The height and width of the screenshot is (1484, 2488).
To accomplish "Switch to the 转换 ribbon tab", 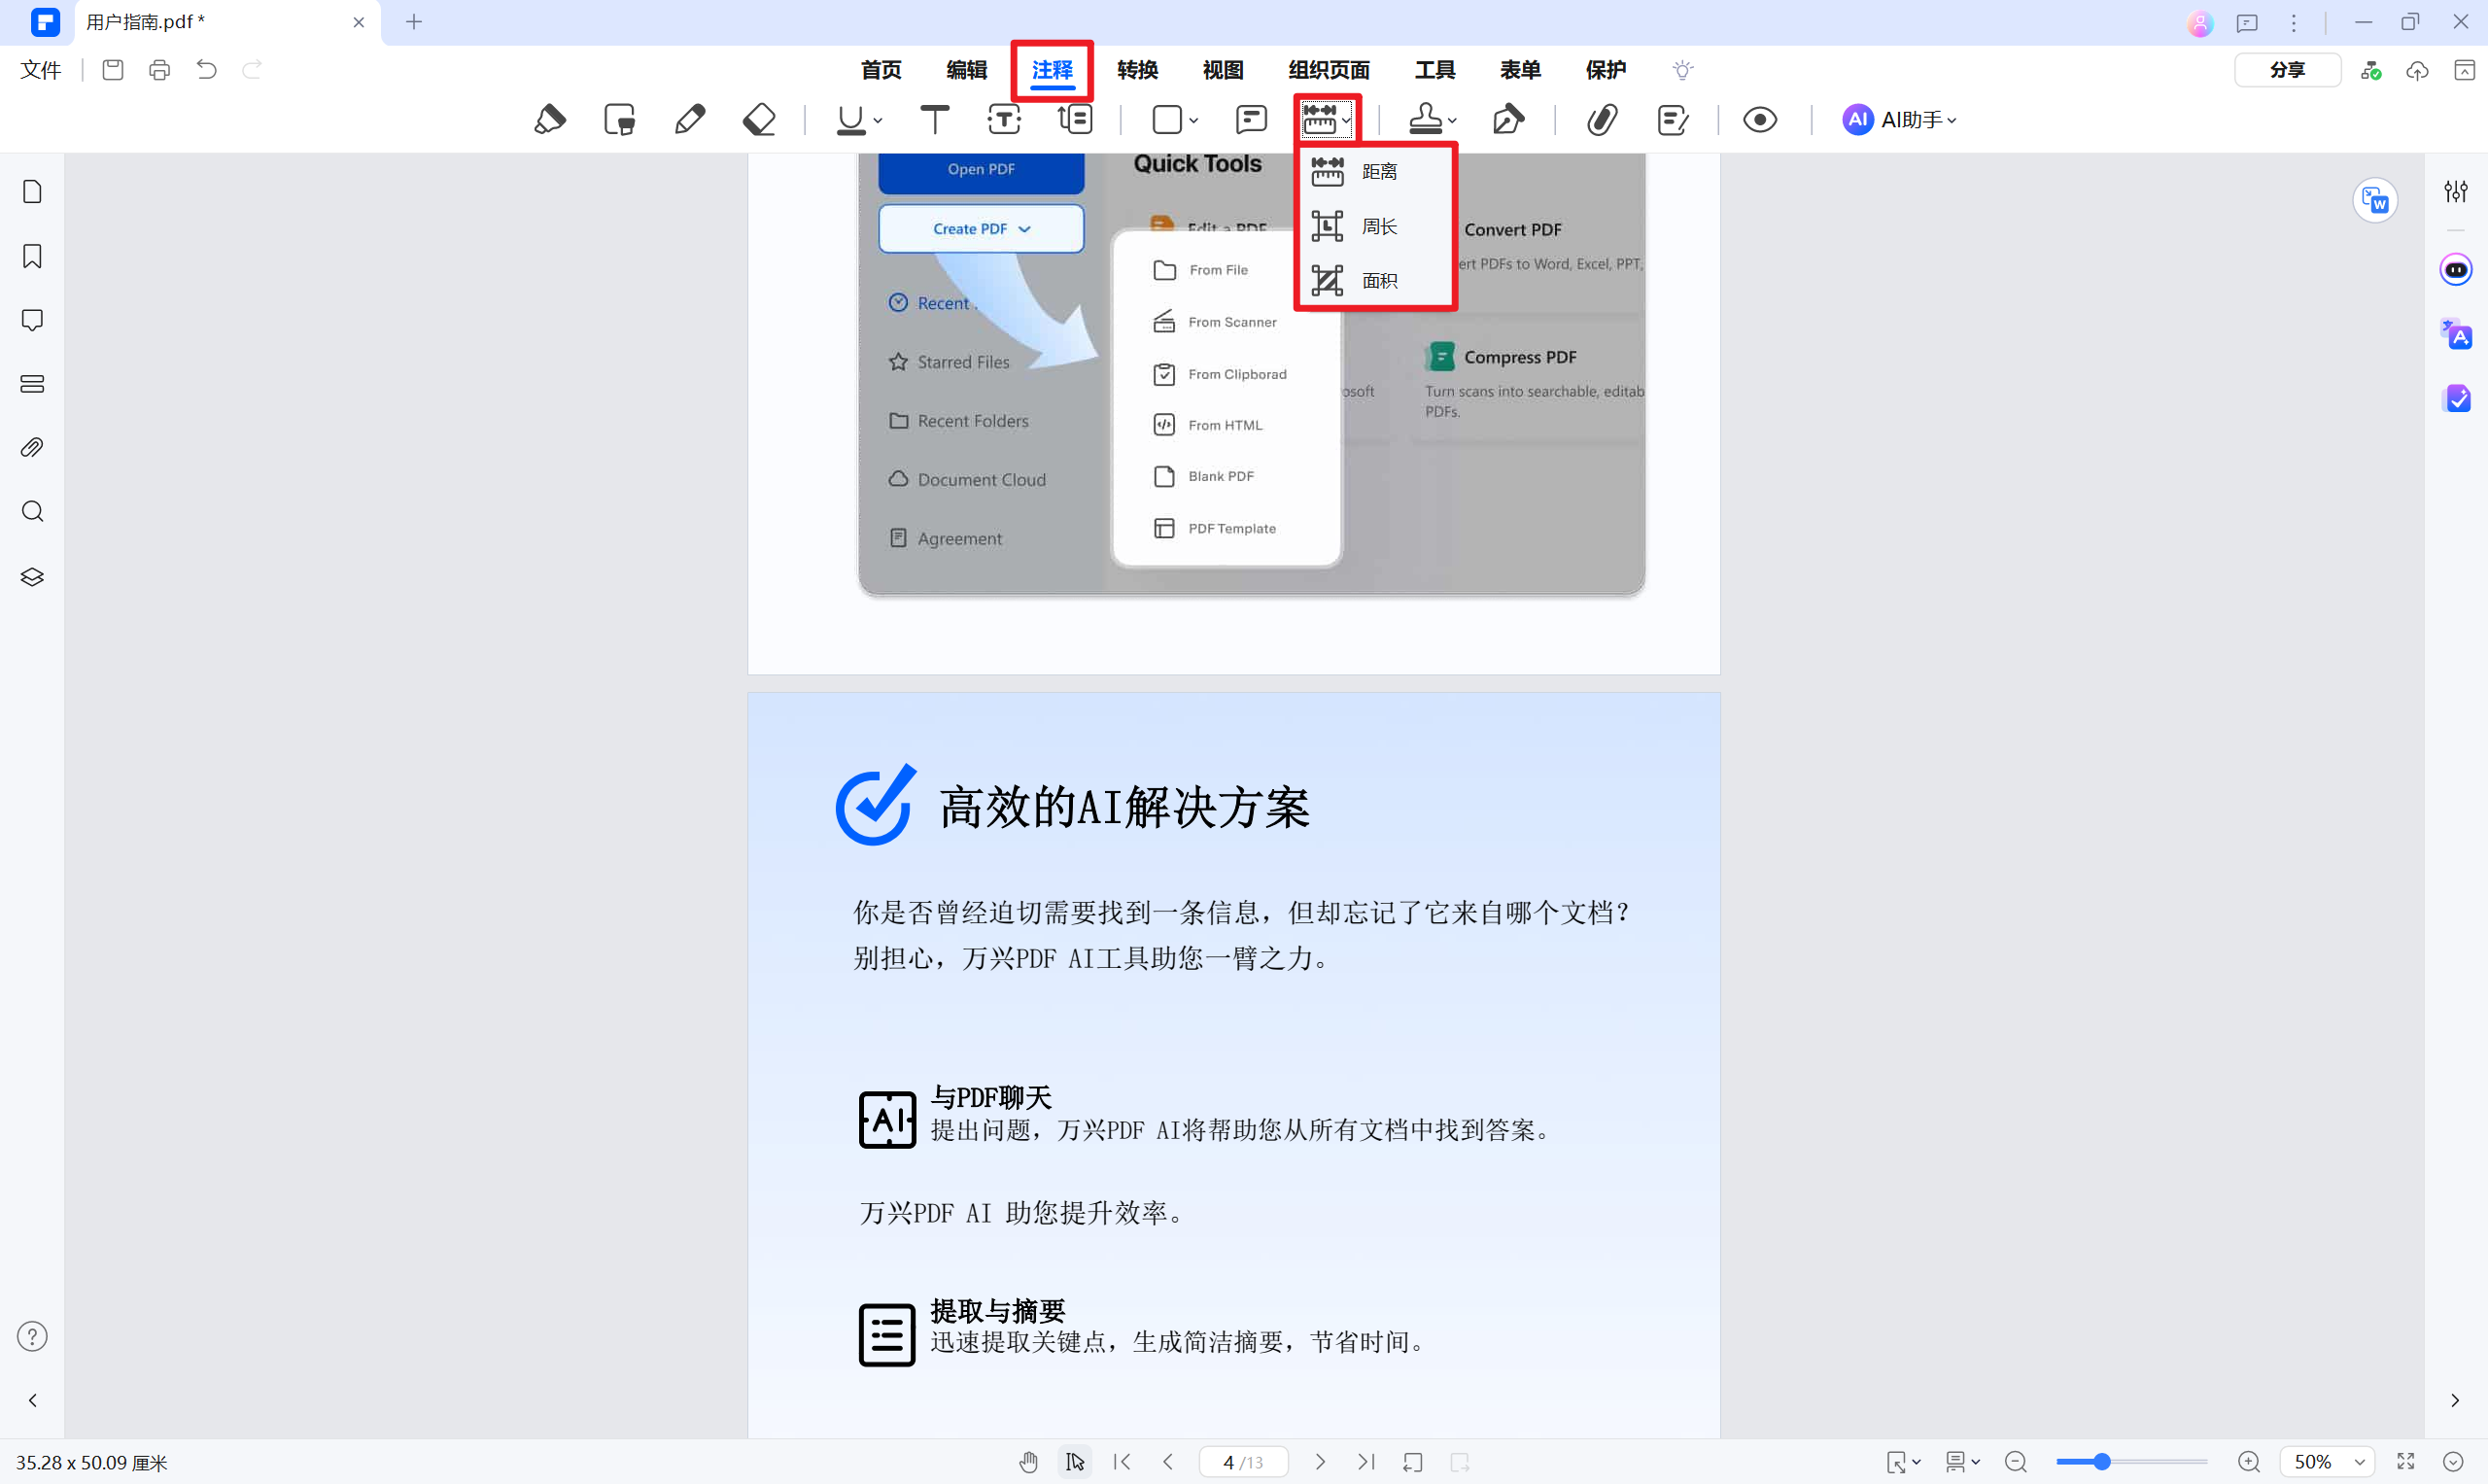I will click(x=1137, y=70).
